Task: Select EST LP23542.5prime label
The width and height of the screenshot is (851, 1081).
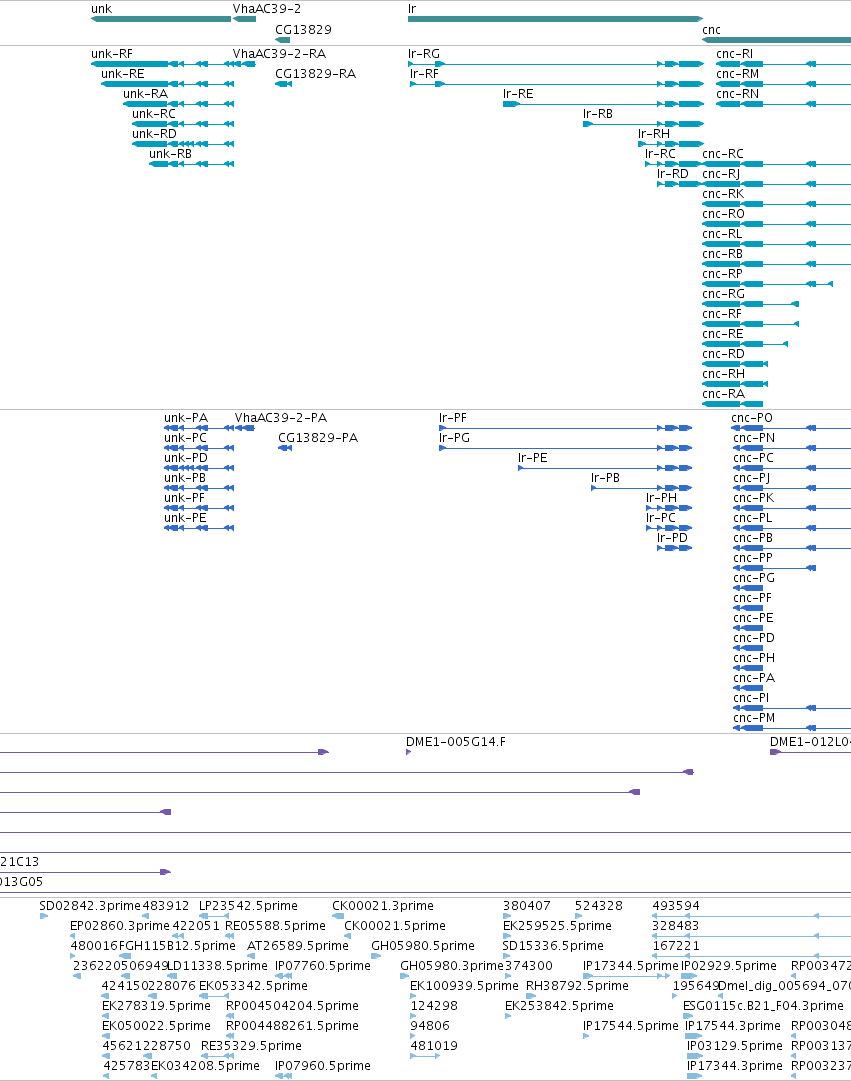Action: (248, 906)
